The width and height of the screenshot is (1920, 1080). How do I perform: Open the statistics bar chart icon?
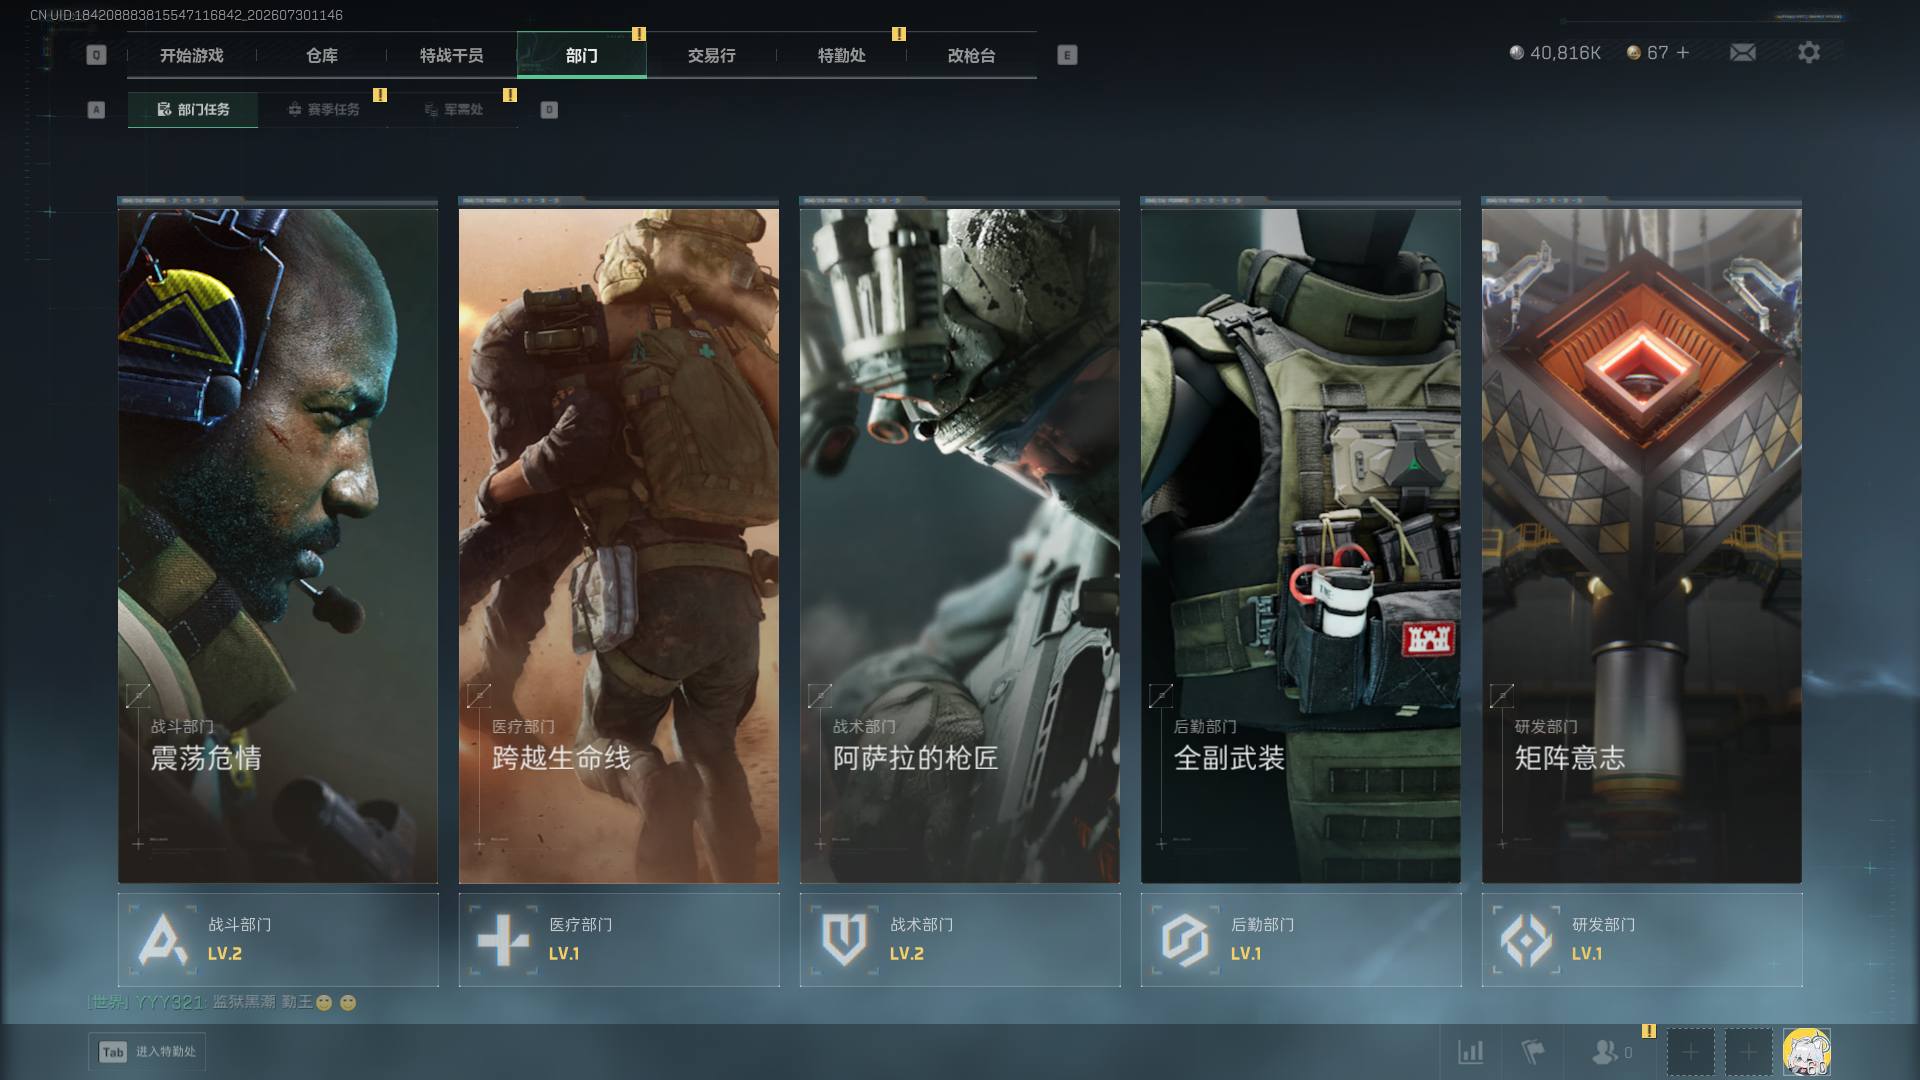[x=1470, y=1051]
